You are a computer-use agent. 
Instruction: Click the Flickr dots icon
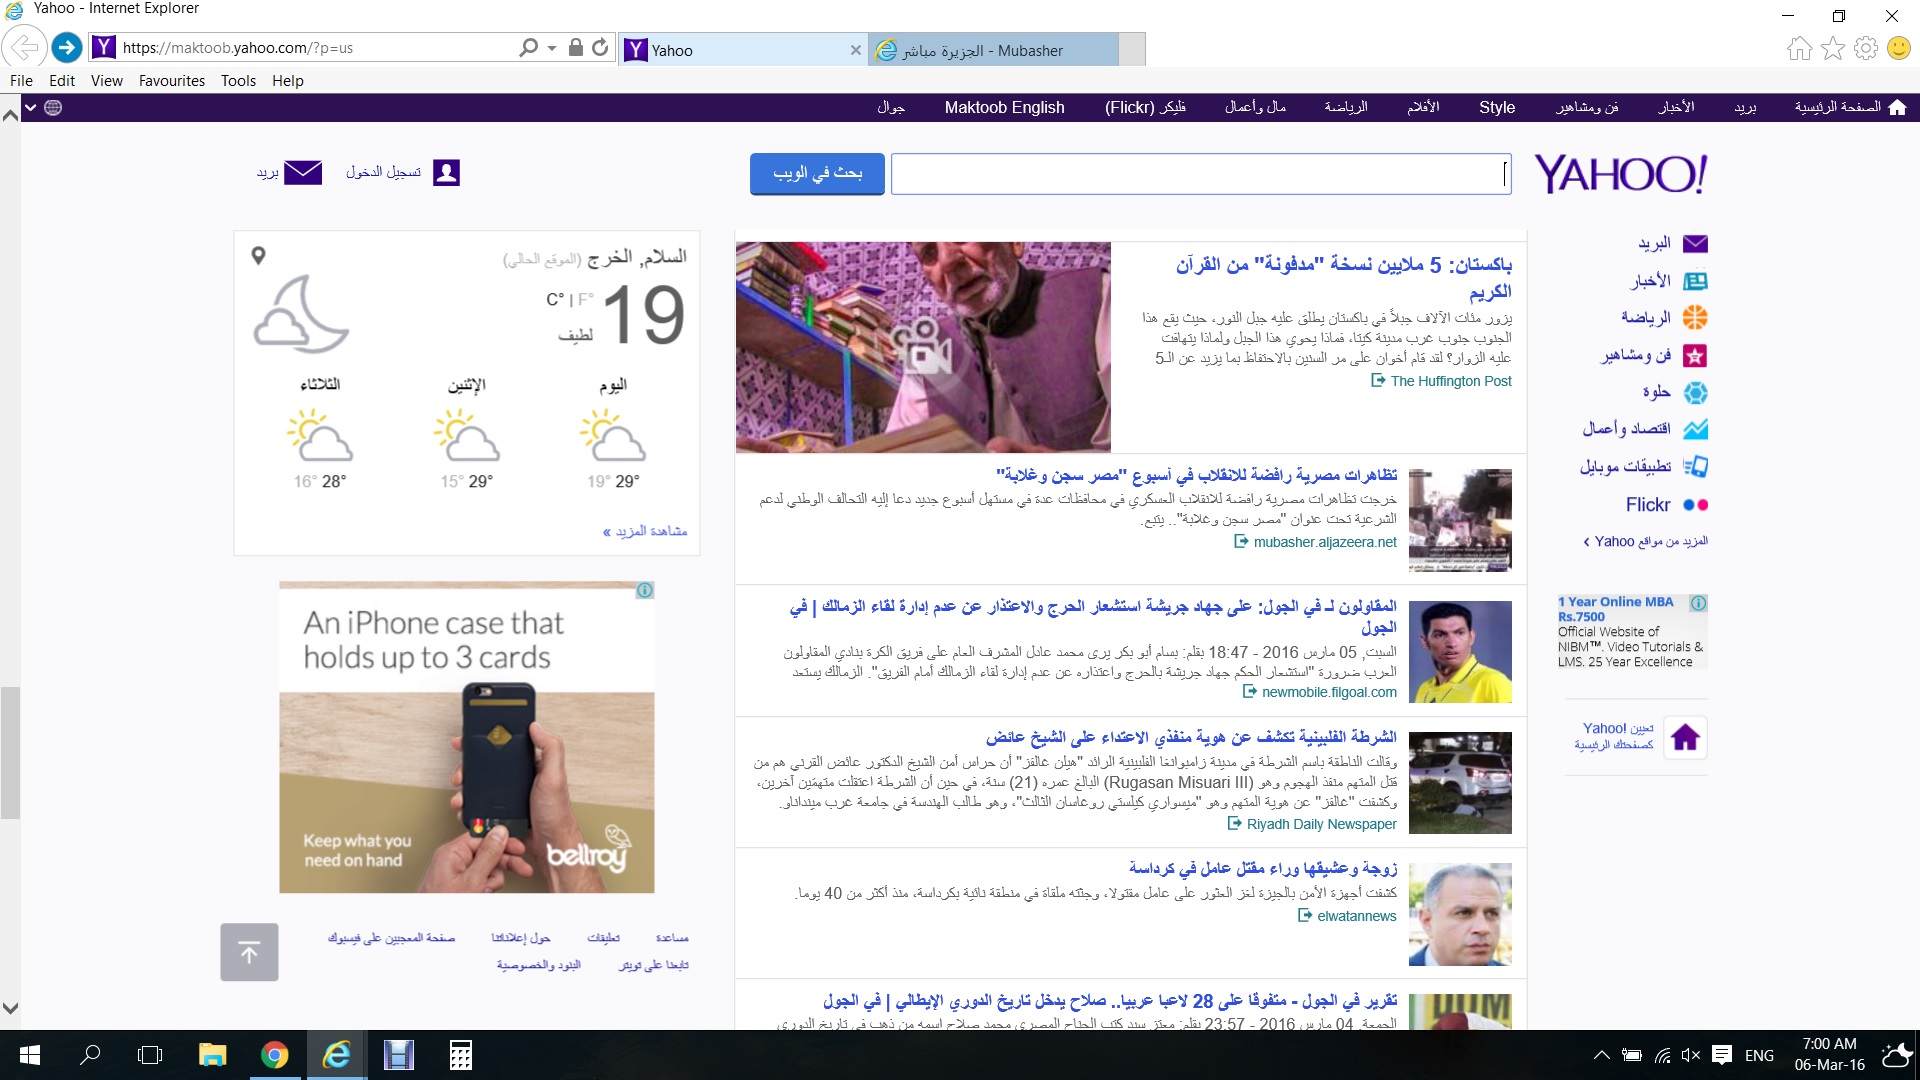[x=1695, y=505]
